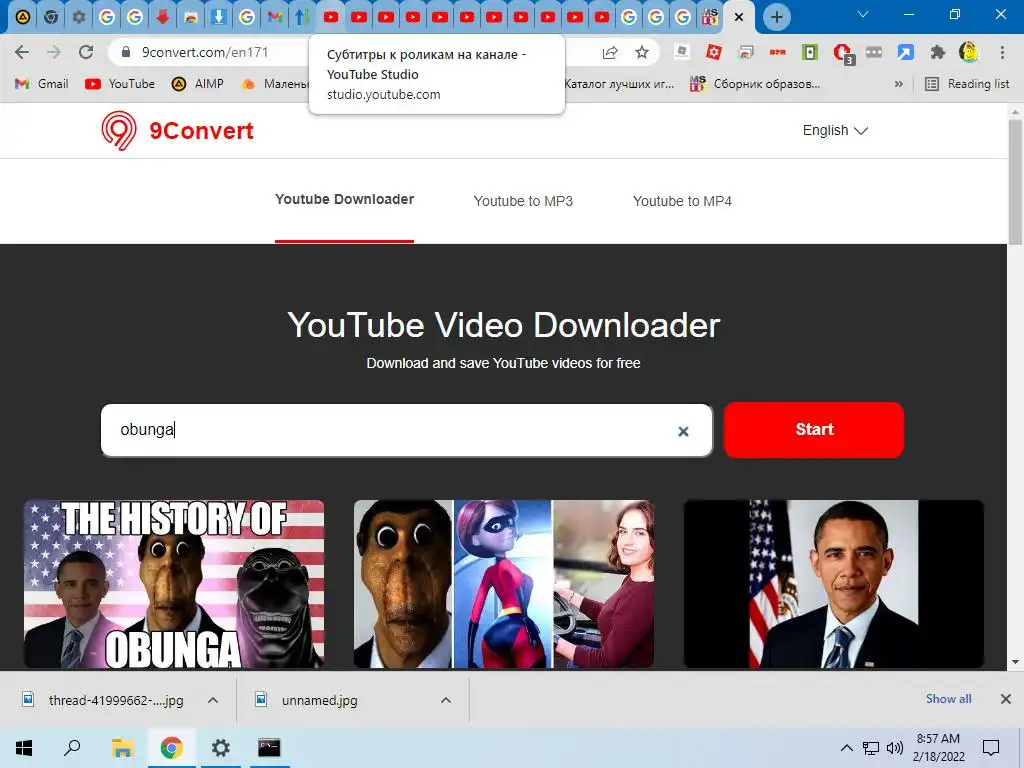Show hidden system tray icons
The height and width of the screenshot is (768, 1024).
pyautogui.click(x=846, y=748)
